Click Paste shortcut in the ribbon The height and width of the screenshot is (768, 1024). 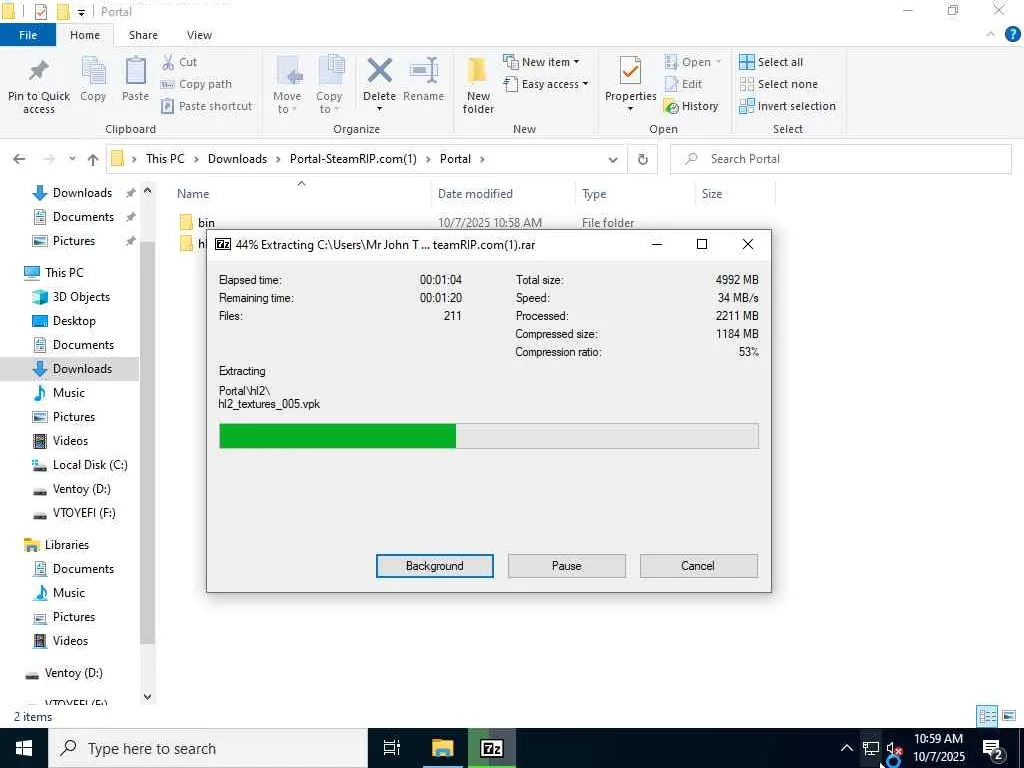(206, 106)
